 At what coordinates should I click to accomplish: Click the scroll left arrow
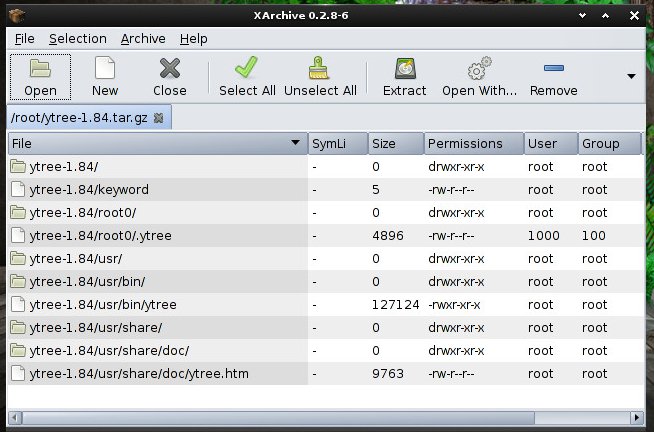[15, 417]
